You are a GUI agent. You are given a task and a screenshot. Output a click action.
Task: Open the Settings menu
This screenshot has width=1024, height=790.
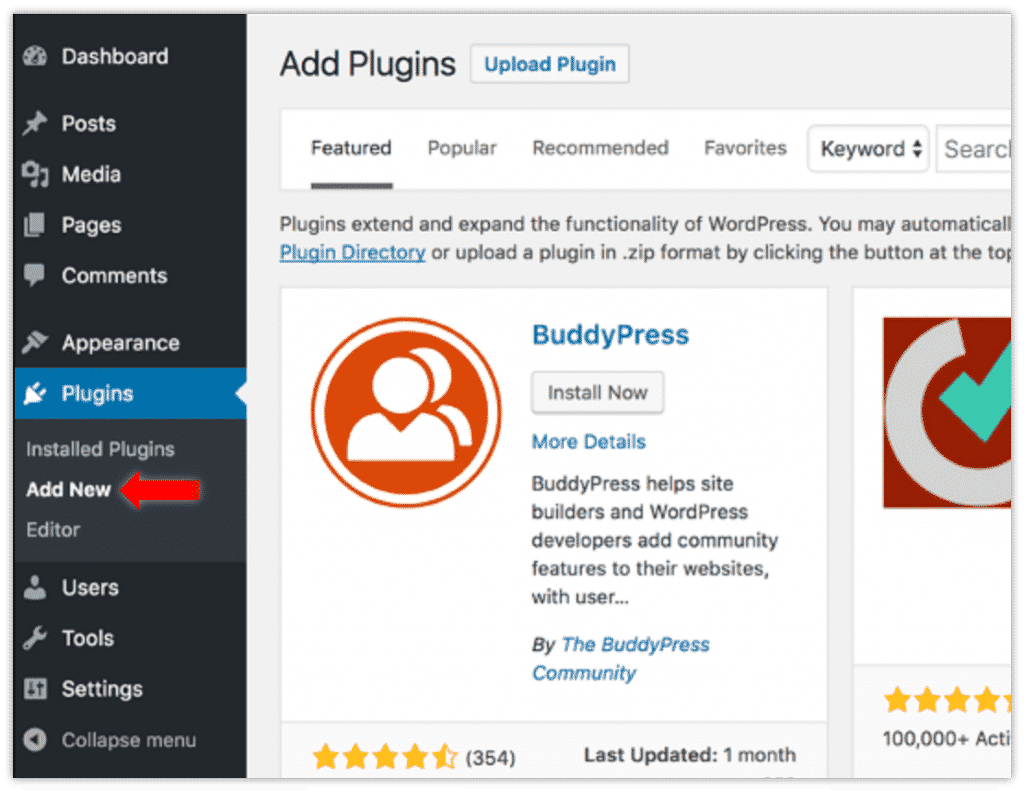102,689
